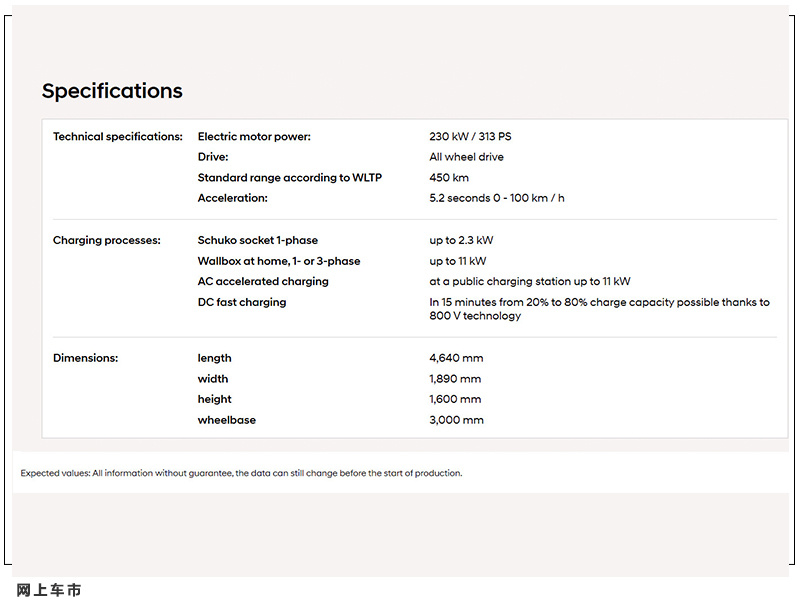Click the Electric motor power label
Screen dimensions: 800x600
coord(254,137)
